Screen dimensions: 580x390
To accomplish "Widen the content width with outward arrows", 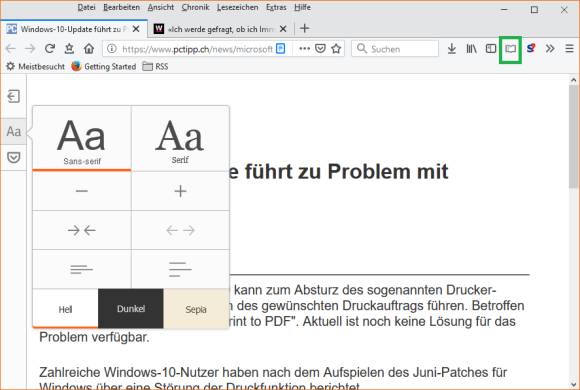I will click(180, 230).
